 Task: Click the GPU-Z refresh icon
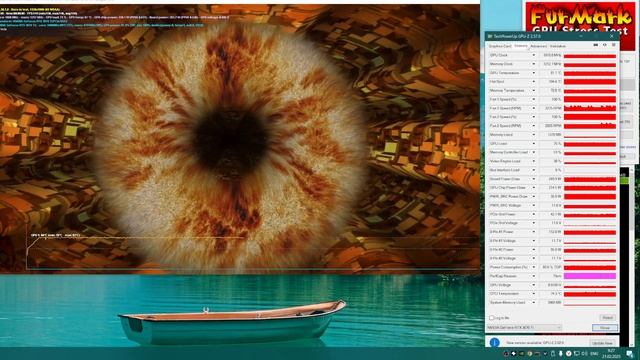point(604,45)
